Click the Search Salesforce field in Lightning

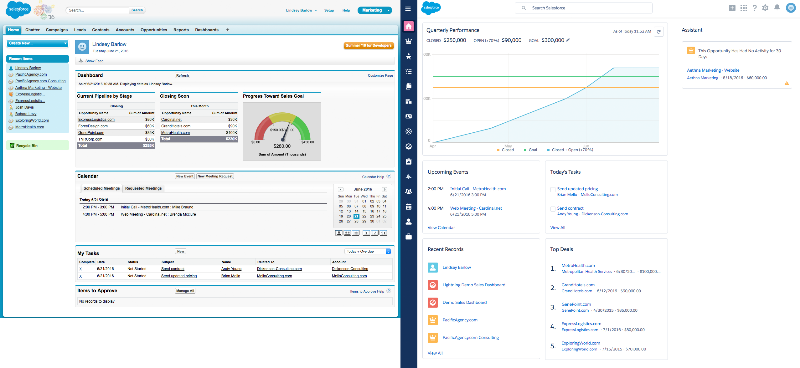(x=584, y=8)
